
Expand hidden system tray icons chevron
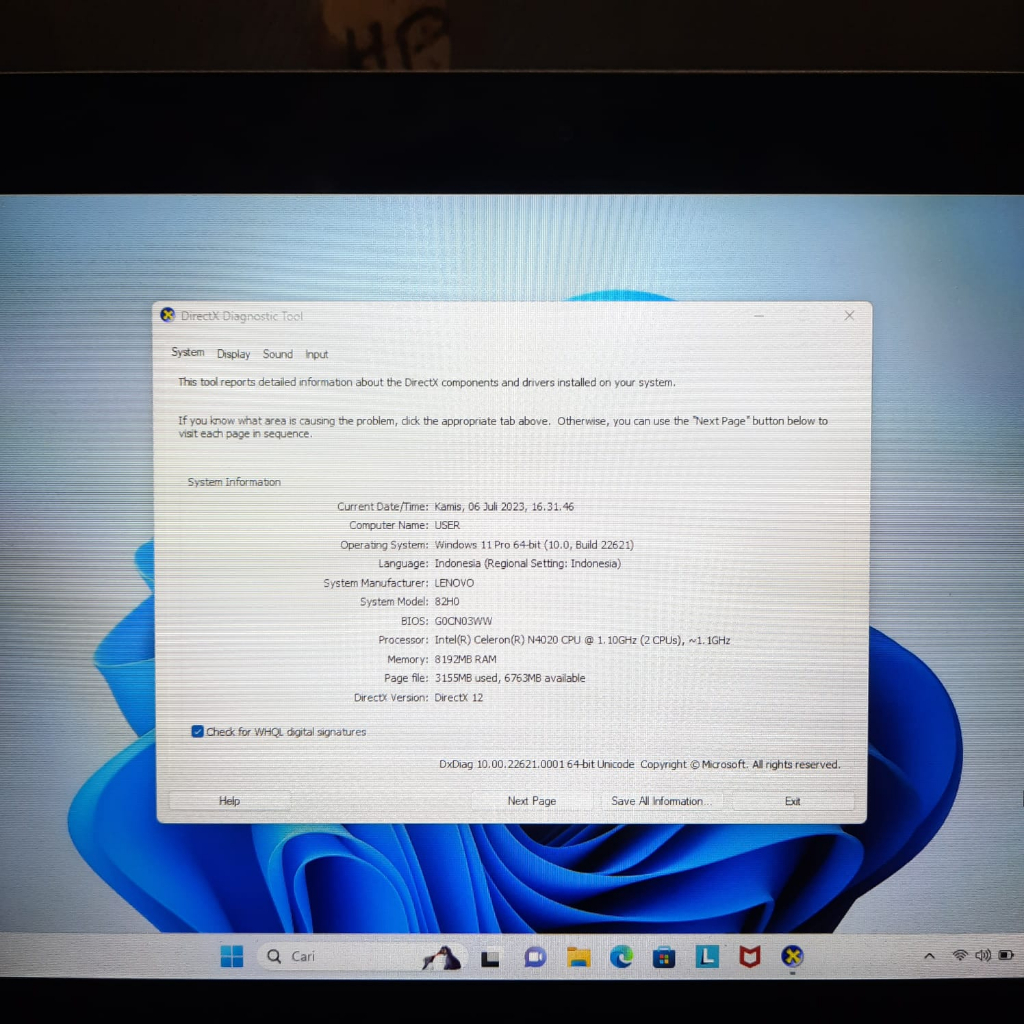click(x=929, y=957)
